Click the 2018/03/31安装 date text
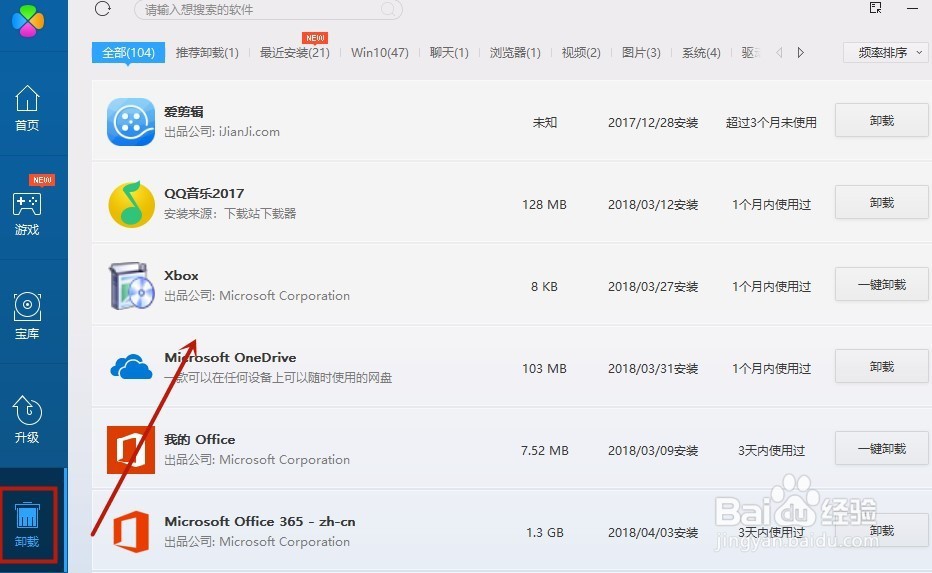Screen dimensions: 932x573 653,369
